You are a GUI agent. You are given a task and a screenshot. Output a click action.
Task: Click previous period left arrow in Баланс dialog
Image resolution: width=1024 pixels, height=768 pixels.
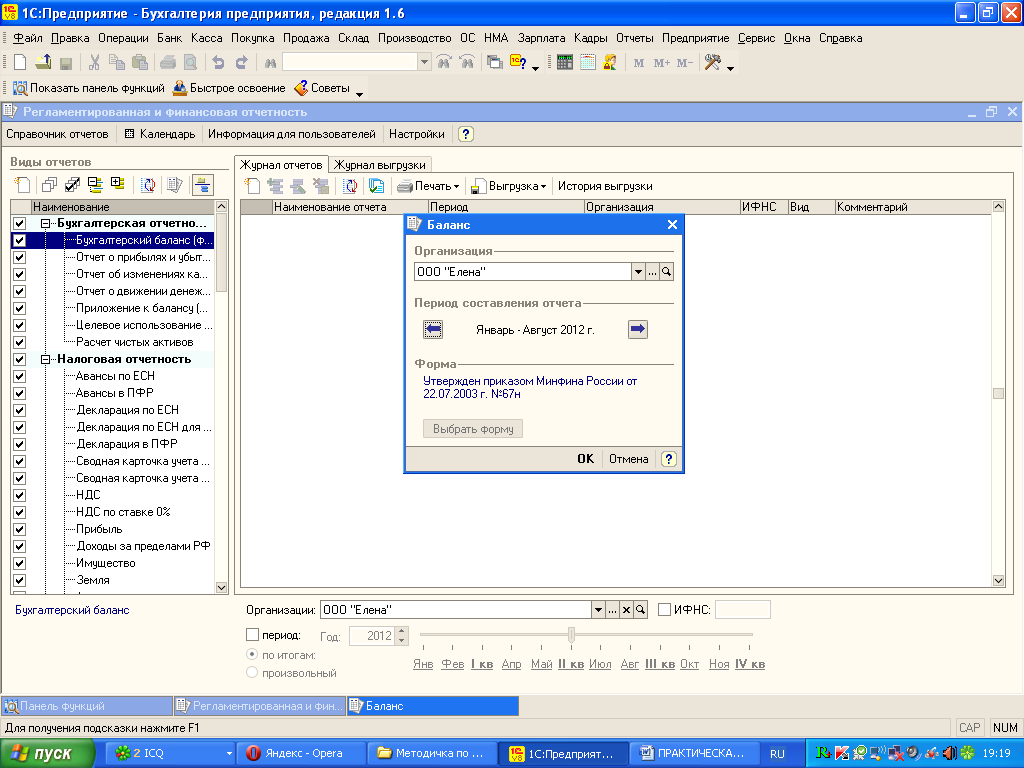(433, 329)
